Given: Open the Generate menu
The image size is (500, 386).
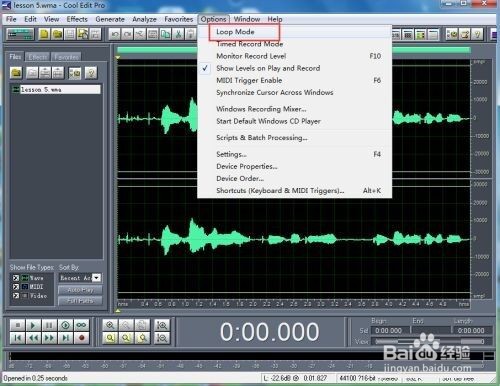Looking at the screenshot, I should [x=110, y=19].
